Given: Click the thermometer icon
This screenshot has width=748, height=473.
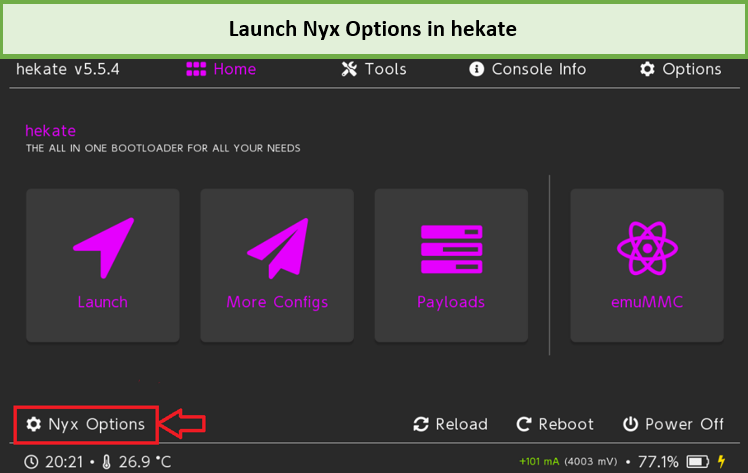Looking at the screenshot, I should (106, 462).
